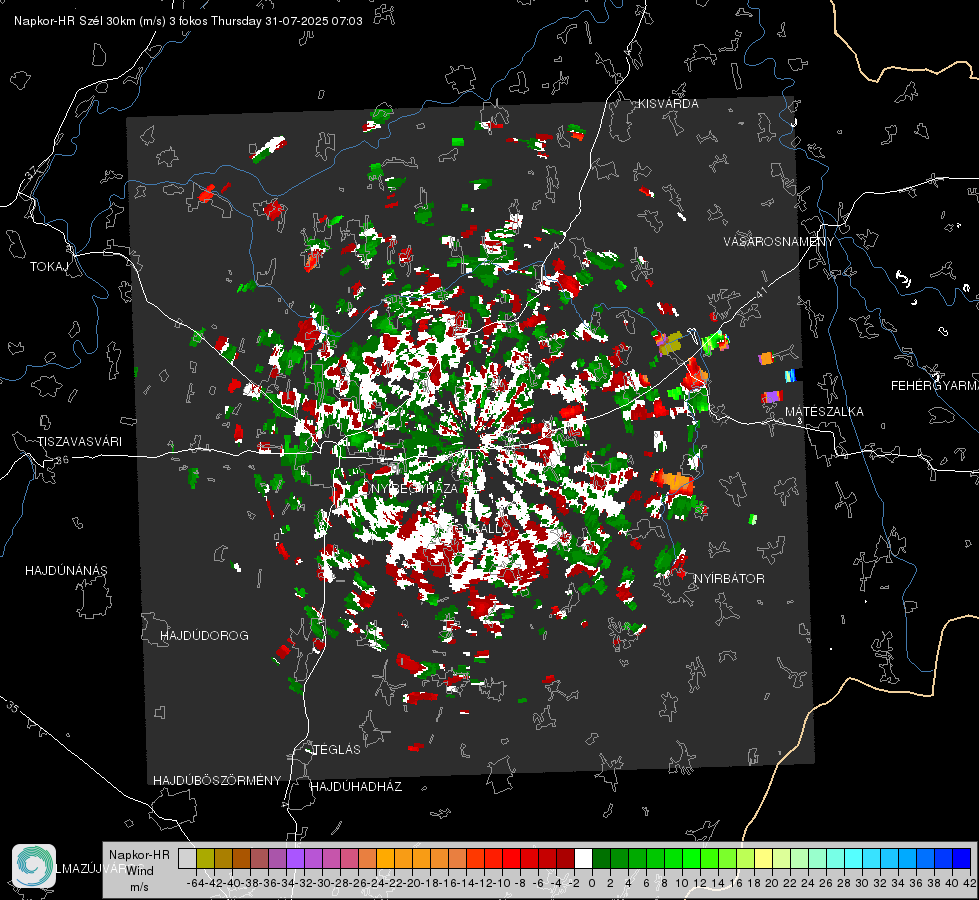Select the FEHÉRGYARMAT city label

point(935,386)
